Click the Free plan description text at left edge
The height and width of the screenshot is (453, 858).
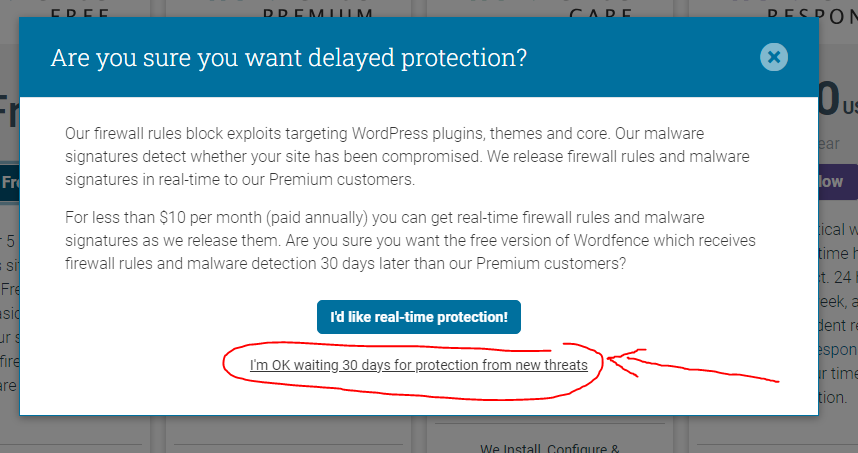pos(10,313)
